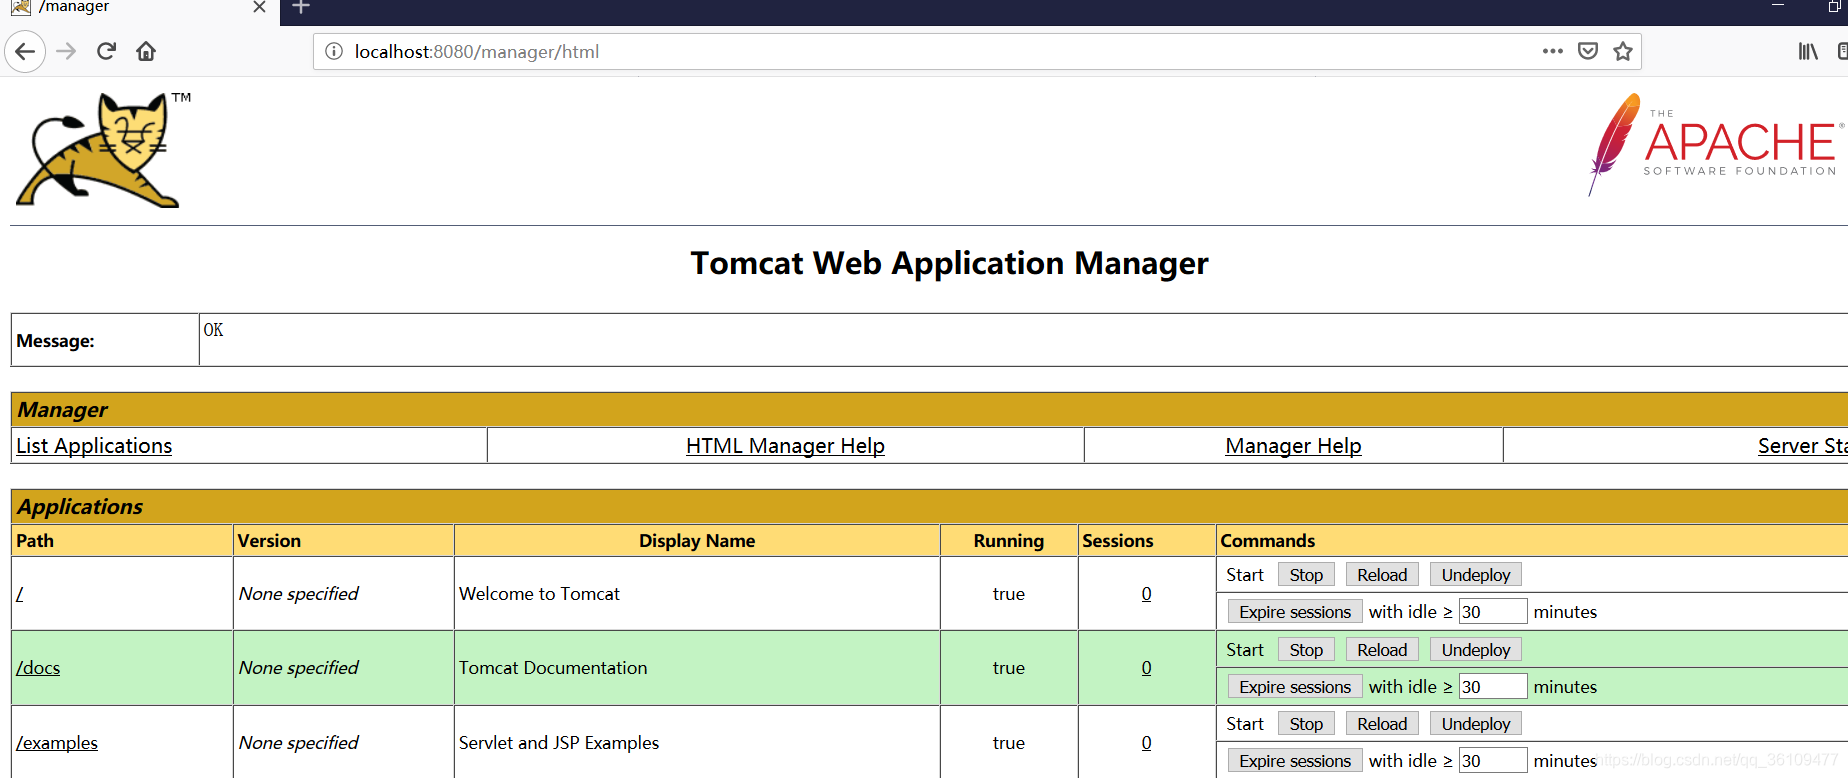Open the /examples application link
The image size is (1848, 778).
[57, 743]
